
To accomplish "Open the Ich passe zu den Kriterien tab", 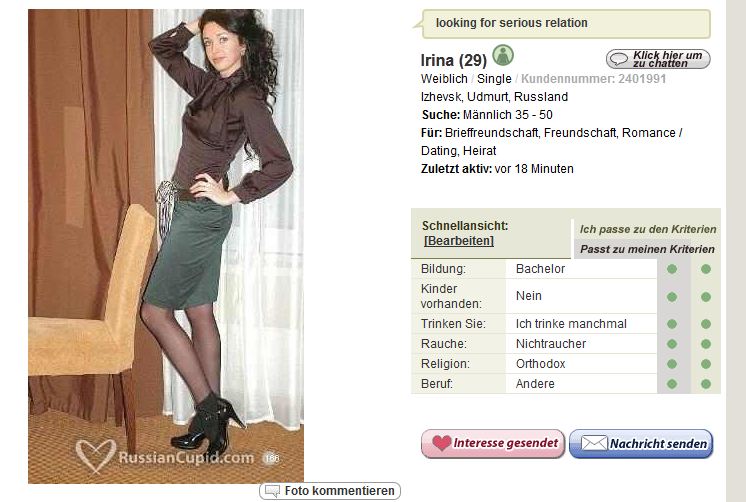I will (648, 229).
